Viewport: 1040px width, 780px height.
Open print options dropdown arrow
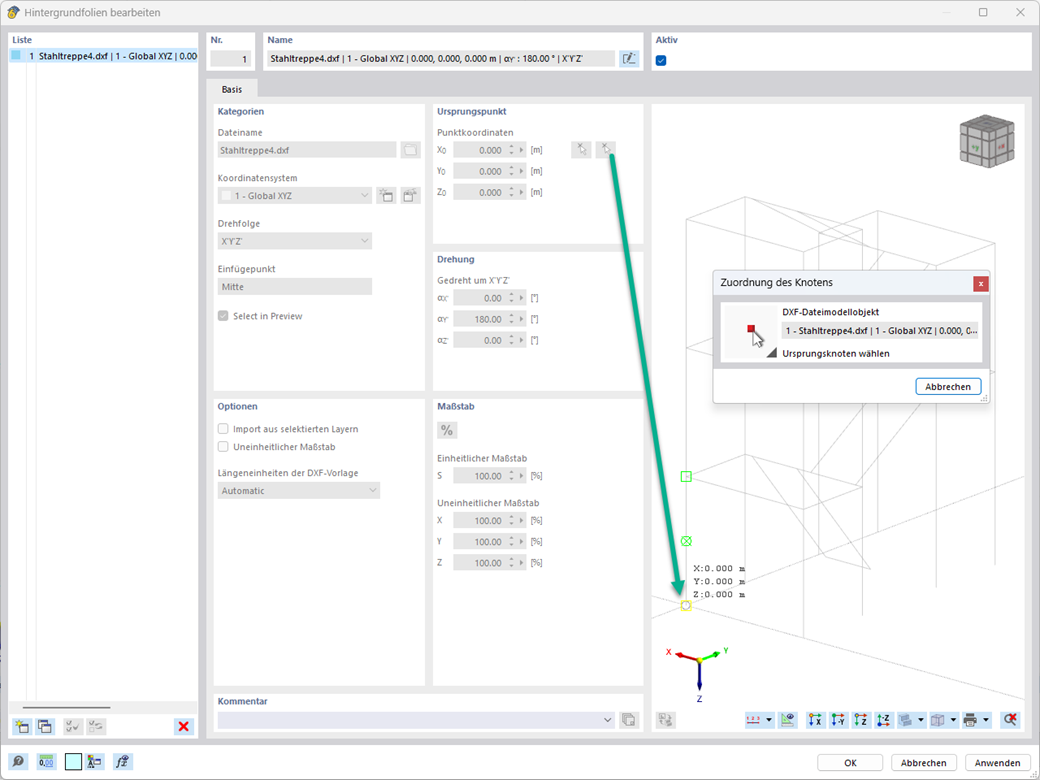(x=986, y=720)
